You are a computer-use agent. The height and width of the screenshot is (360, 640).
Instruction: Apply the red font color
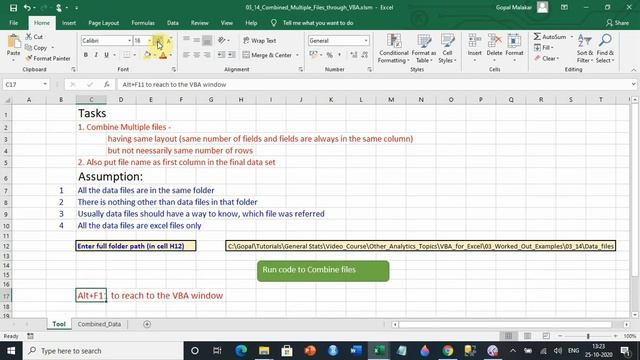(163, 55)
